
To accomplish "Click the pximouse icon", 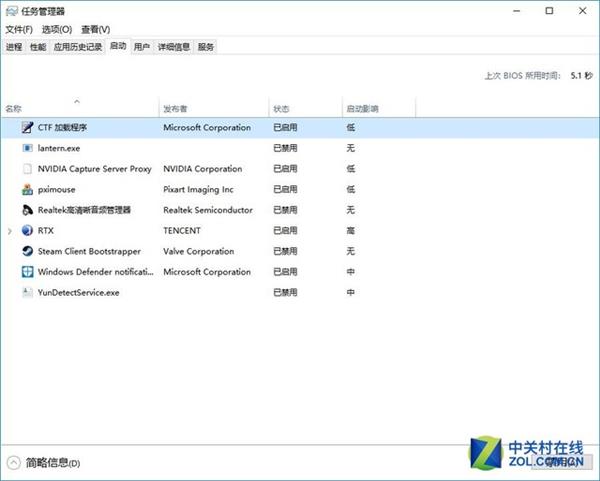I will point(27,189).
